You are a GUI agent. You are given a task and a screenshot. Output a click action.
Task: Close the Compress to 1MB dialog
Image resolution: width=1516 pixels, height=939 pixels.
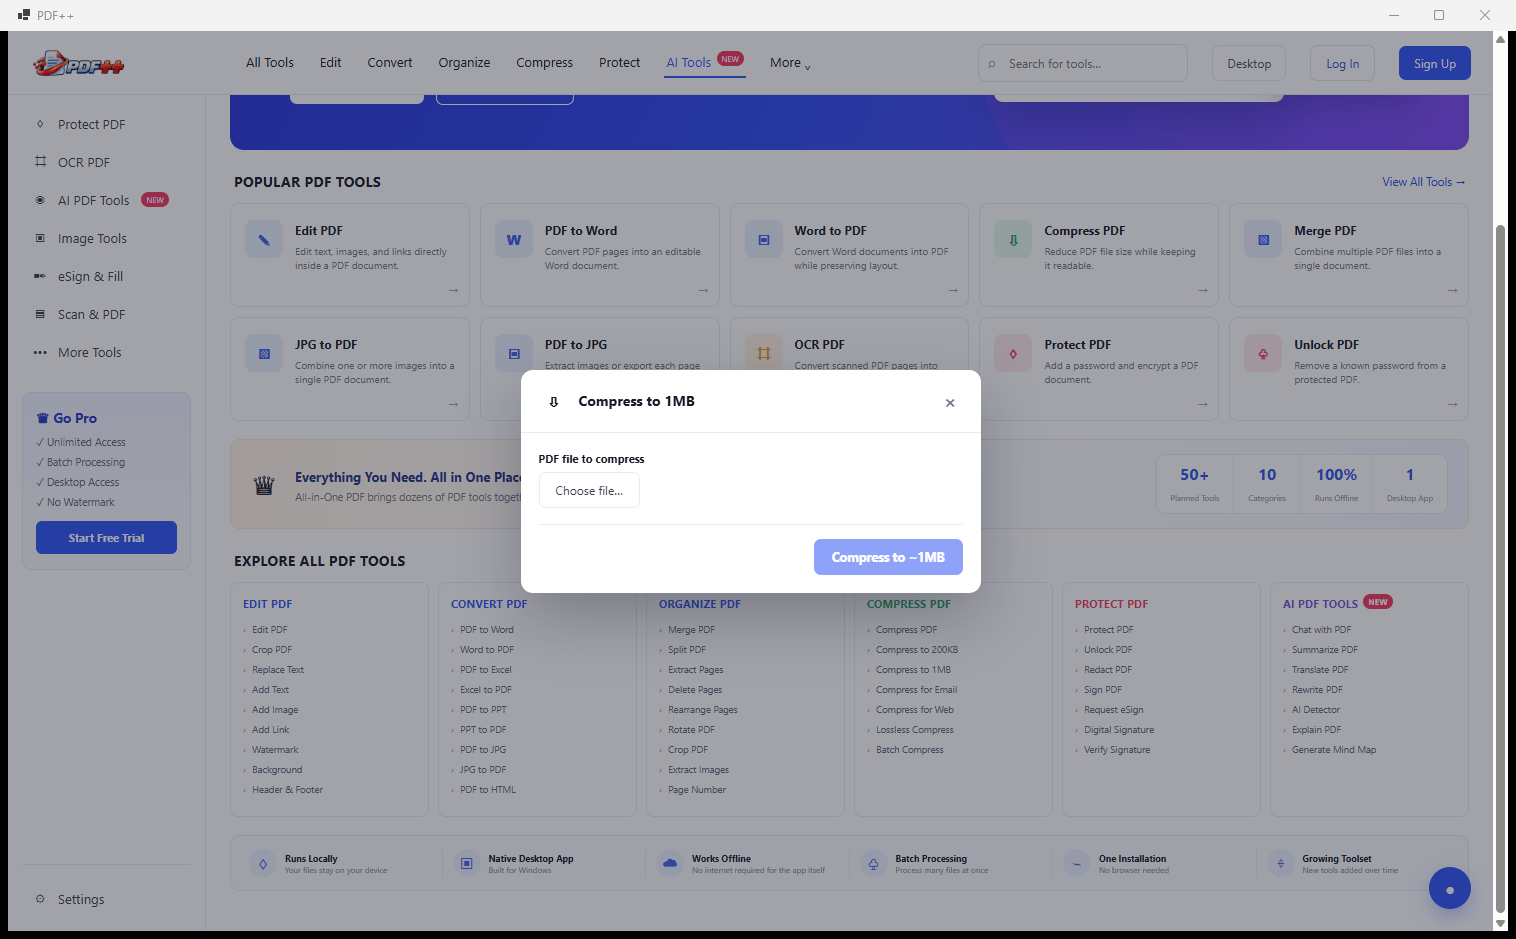pyautogui.click(x=950, y=403)
